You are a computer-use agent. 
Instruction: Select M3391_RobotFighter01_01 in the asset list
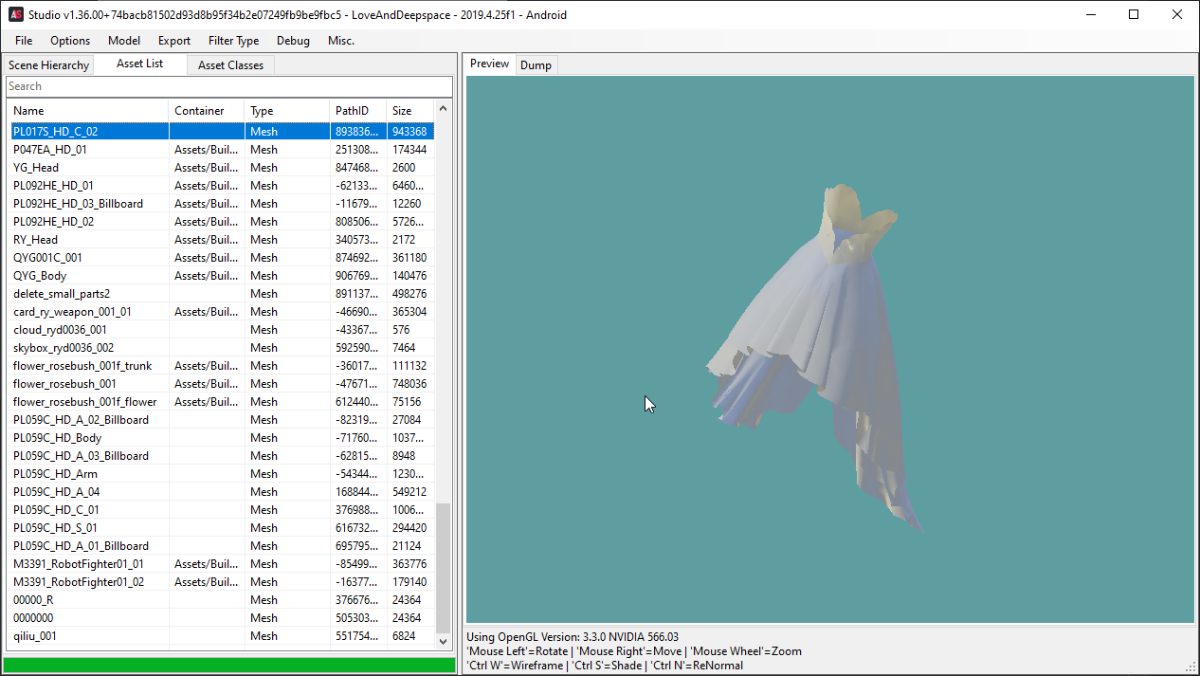pos(78,564)
